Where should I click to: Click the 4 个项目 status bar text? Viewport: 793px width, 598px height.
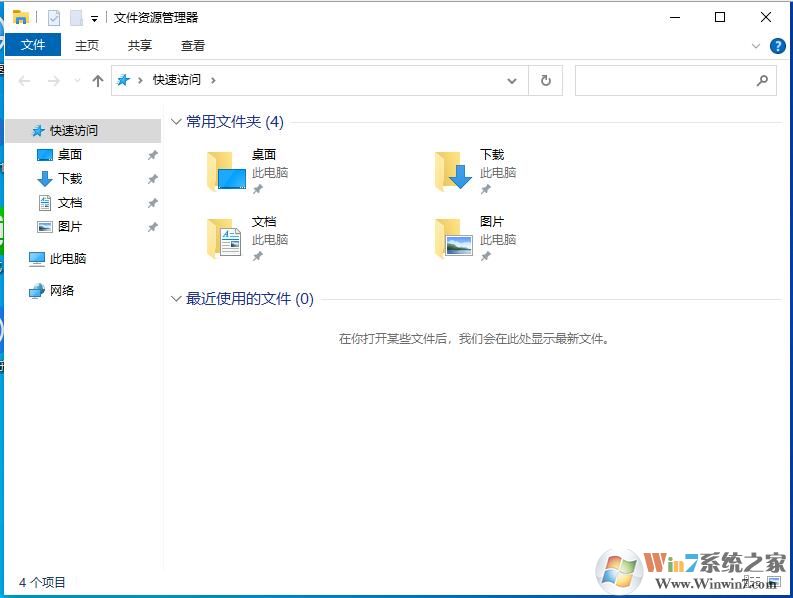pos(42,582)
